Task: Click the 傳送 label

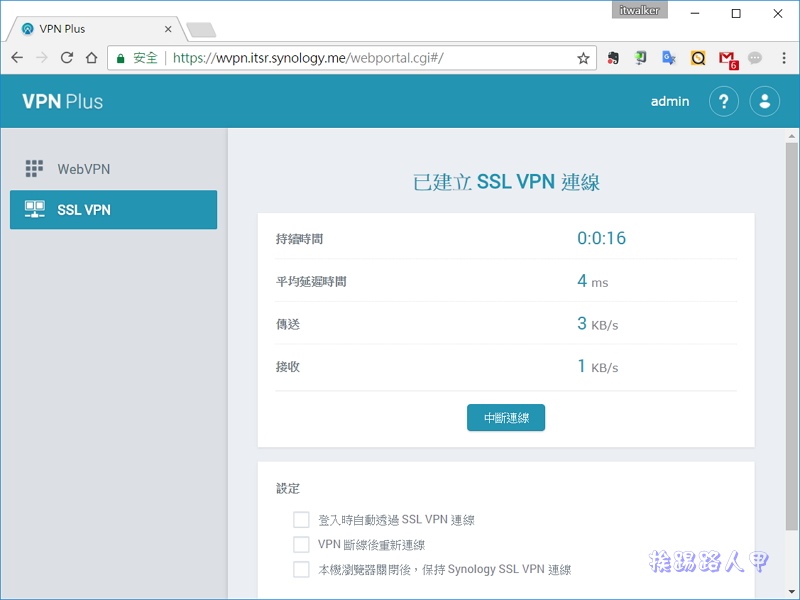Action: [x=288, y=324]
